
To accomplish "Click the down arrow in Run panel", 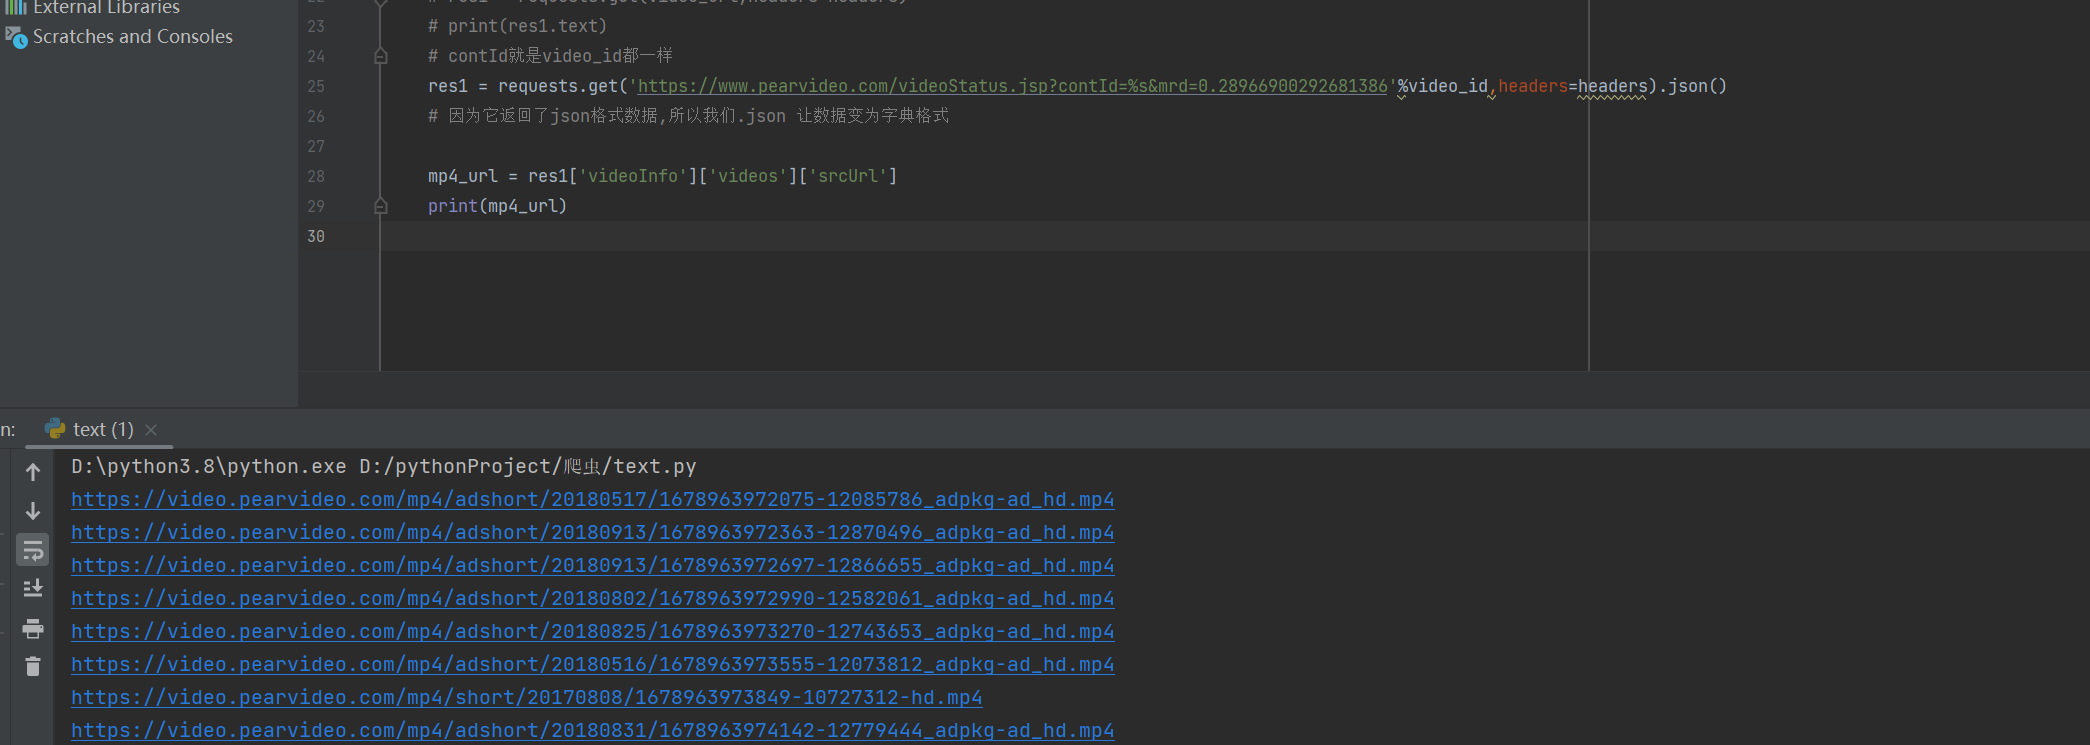I will tap(33, 511).
